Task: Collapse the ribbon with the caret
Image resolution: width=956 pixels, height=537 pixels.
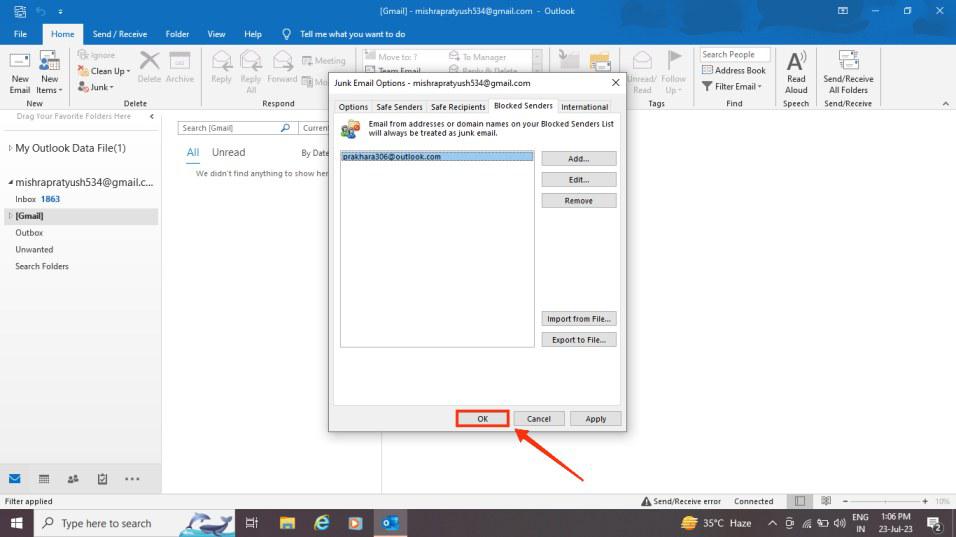Action: click(945, 104)
